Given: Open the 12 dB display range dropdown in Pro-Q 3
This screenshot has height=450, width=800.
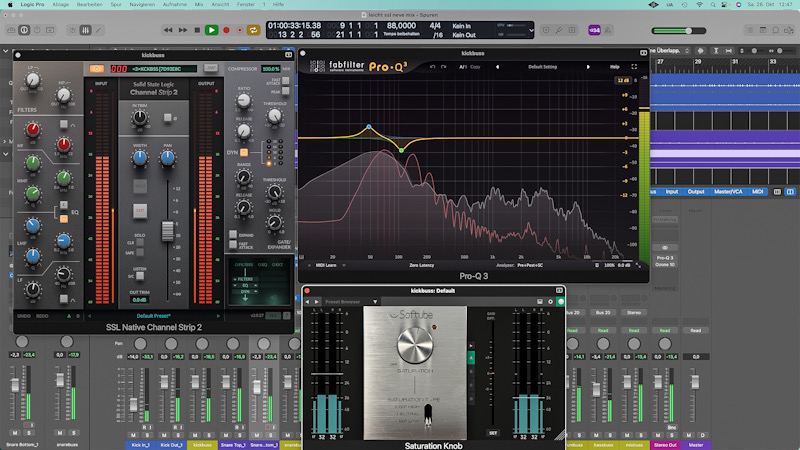Looking at the screenshot, I should coord(623,81).
